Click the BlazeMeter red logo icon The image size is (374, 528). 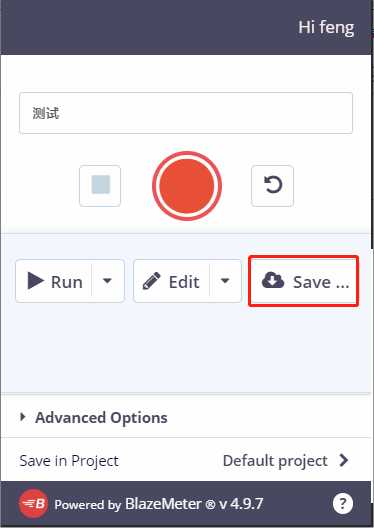[33, 504]
